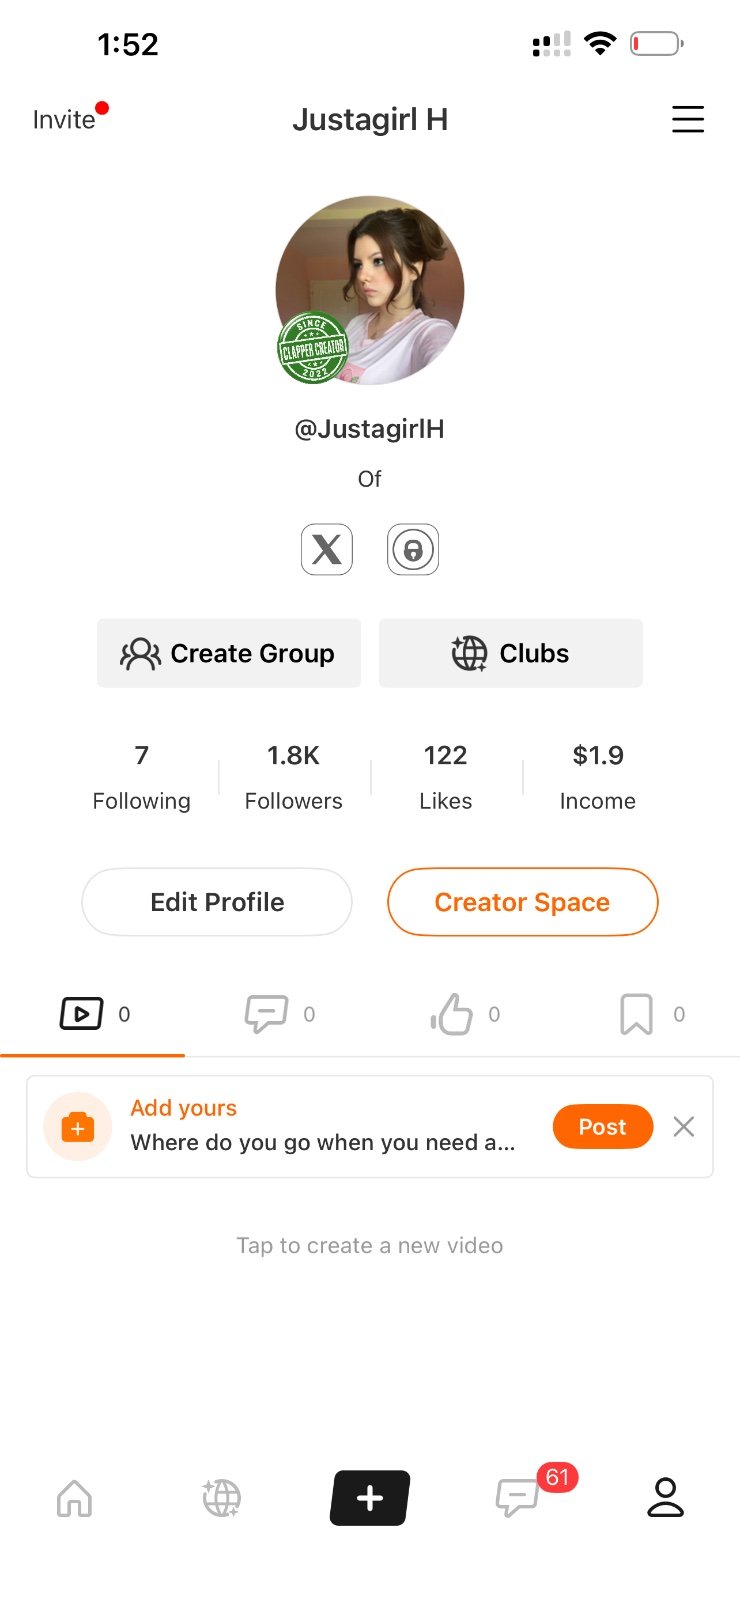Go to the home feed icon

pos(75,1498)
